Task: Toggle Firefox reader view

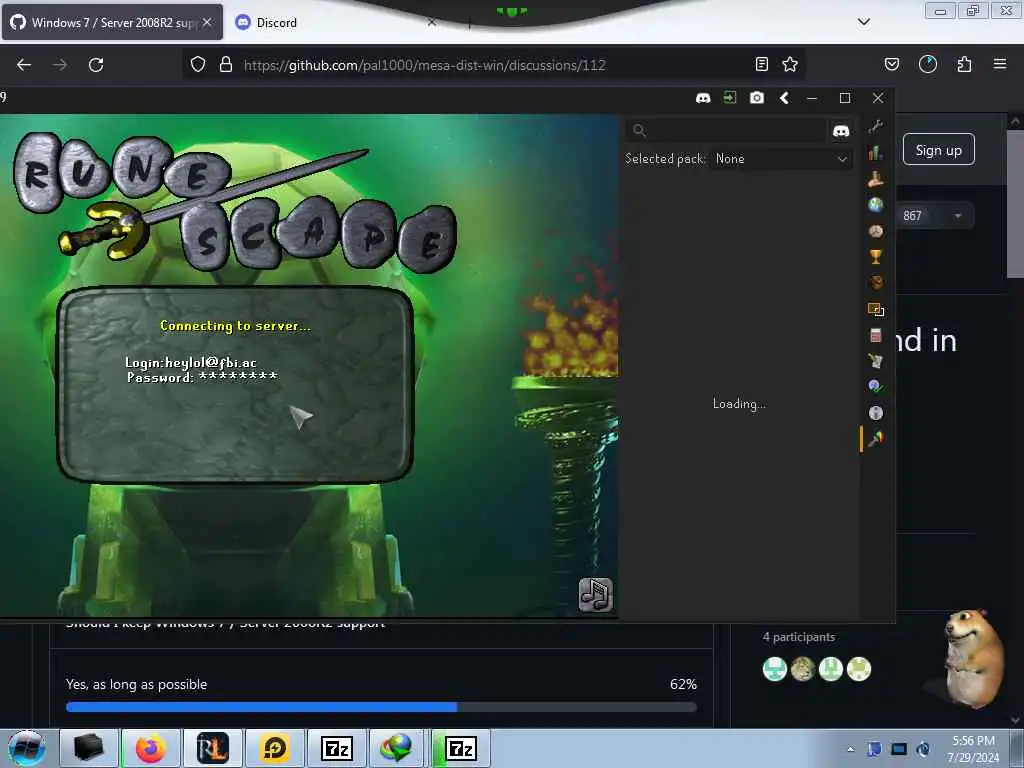Action: (761, 64)
